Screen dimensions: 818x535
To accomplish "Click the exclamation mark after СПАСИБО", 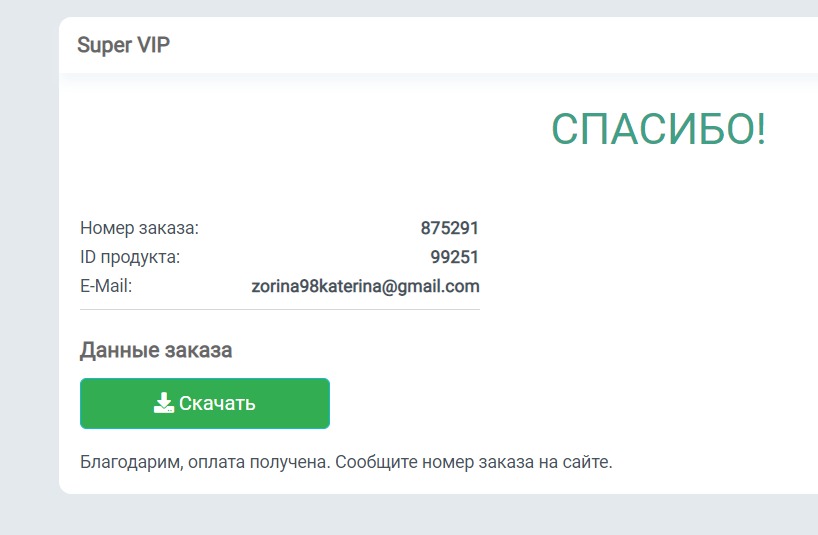I will click(761, 129).
